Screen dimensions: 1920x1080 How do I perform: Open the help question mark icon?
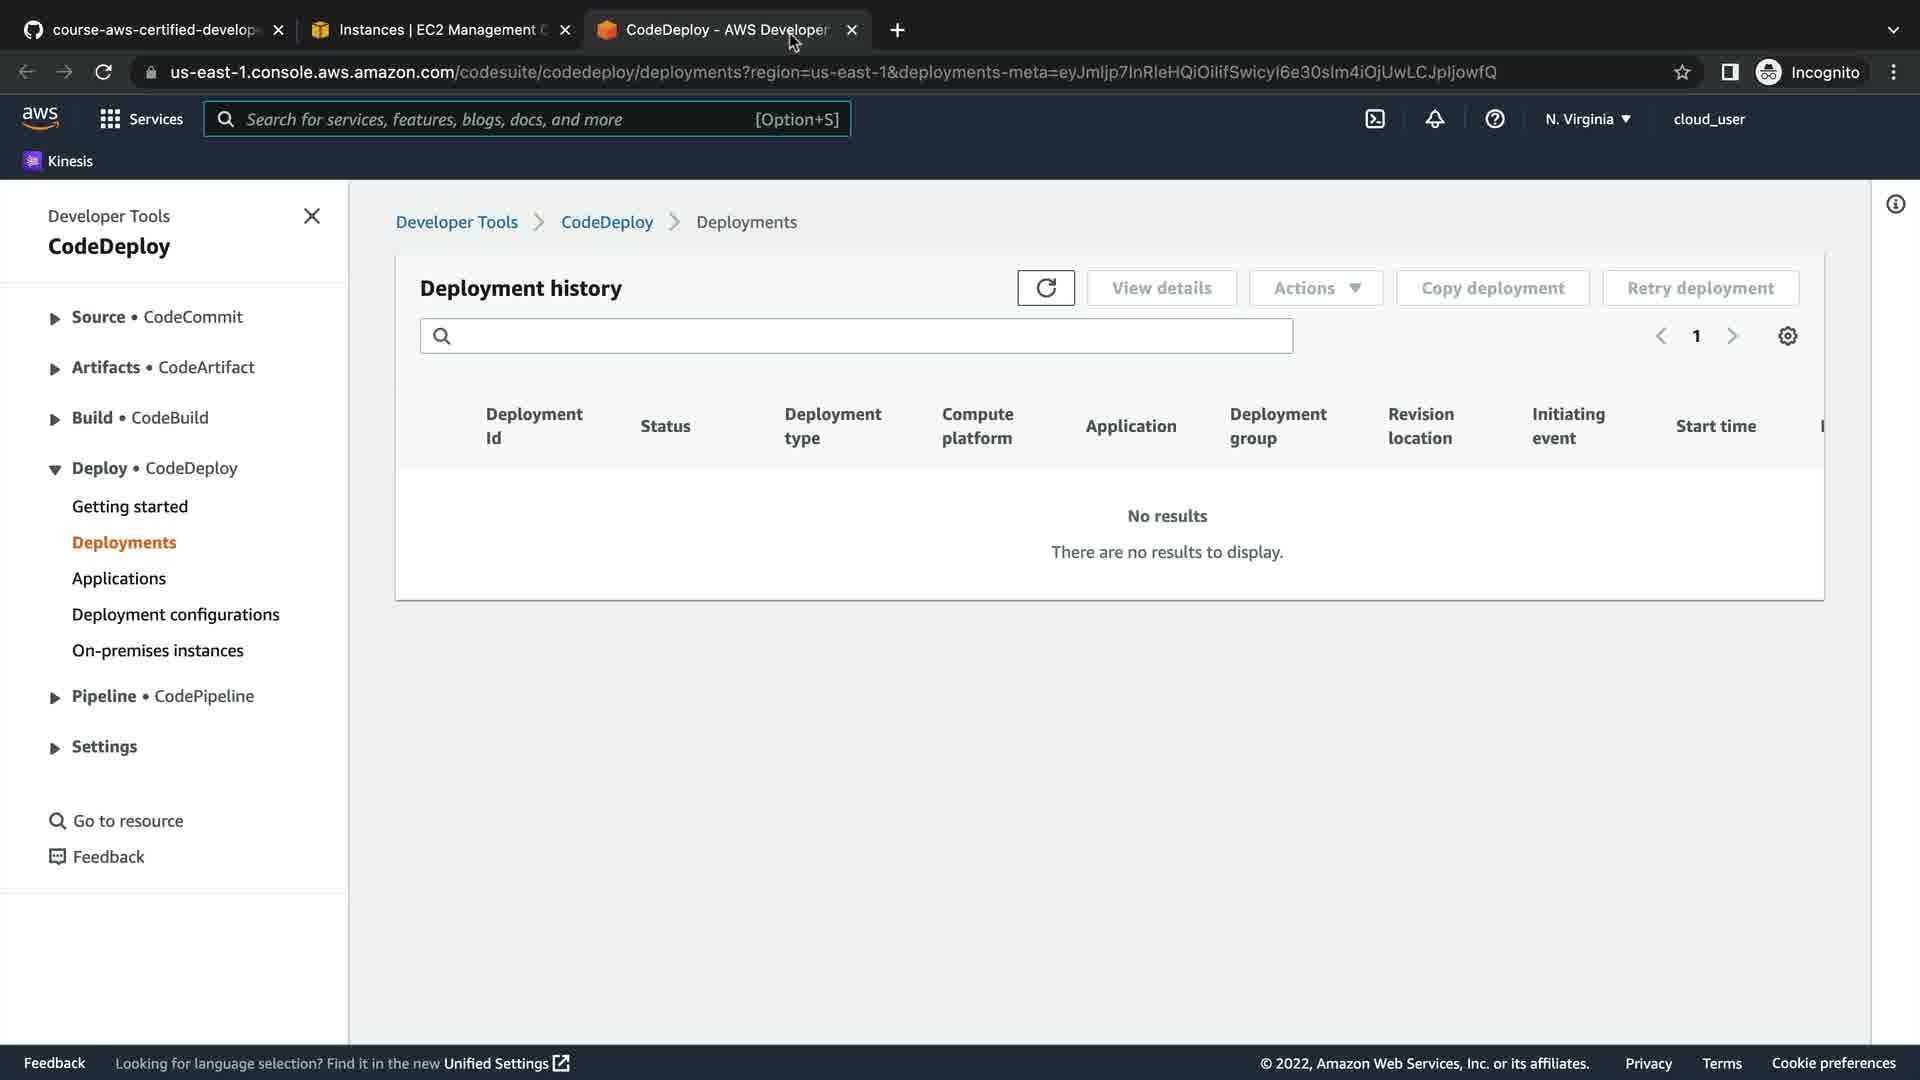click(1495, 119)
